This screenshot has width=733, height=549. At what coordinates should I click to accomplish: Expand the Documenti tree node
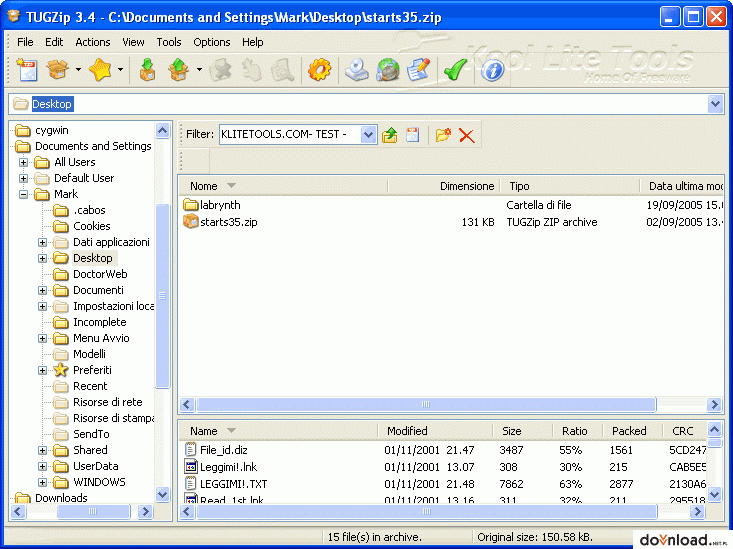tap(43, 290)
